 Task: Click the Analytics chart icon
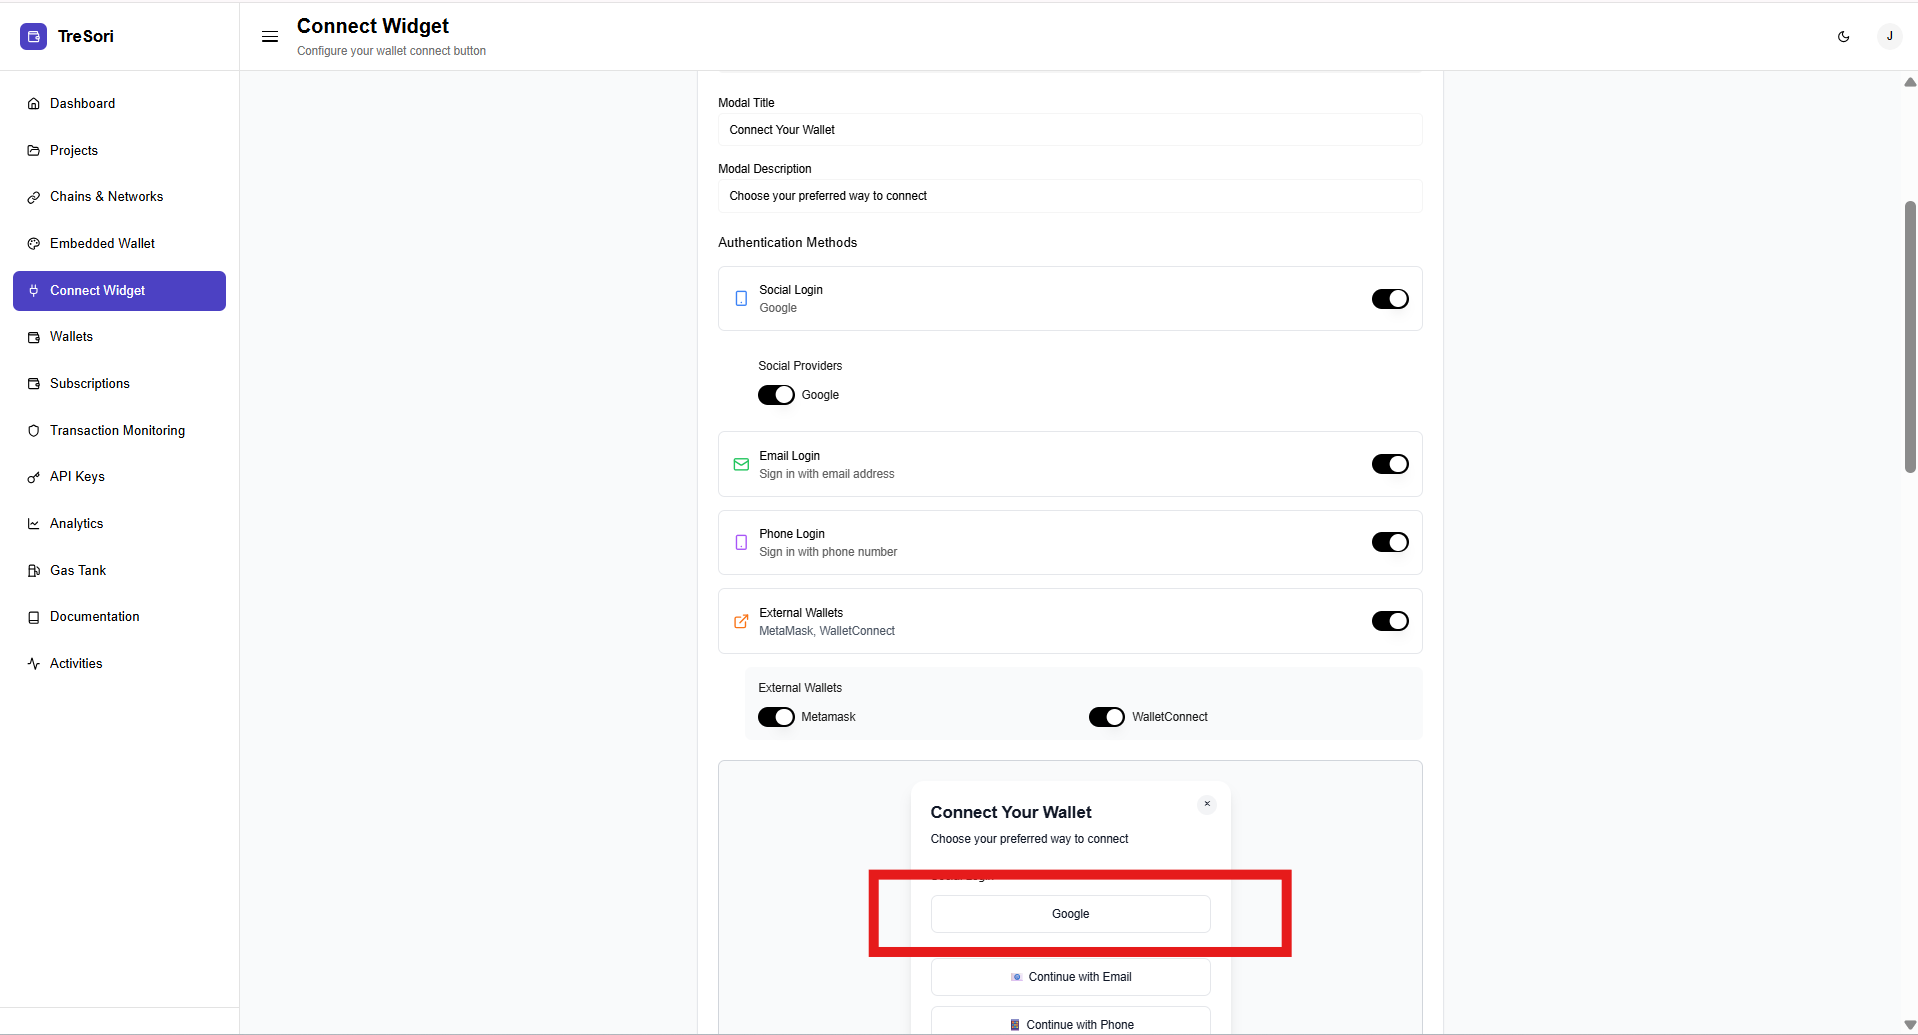pos(34,524)
